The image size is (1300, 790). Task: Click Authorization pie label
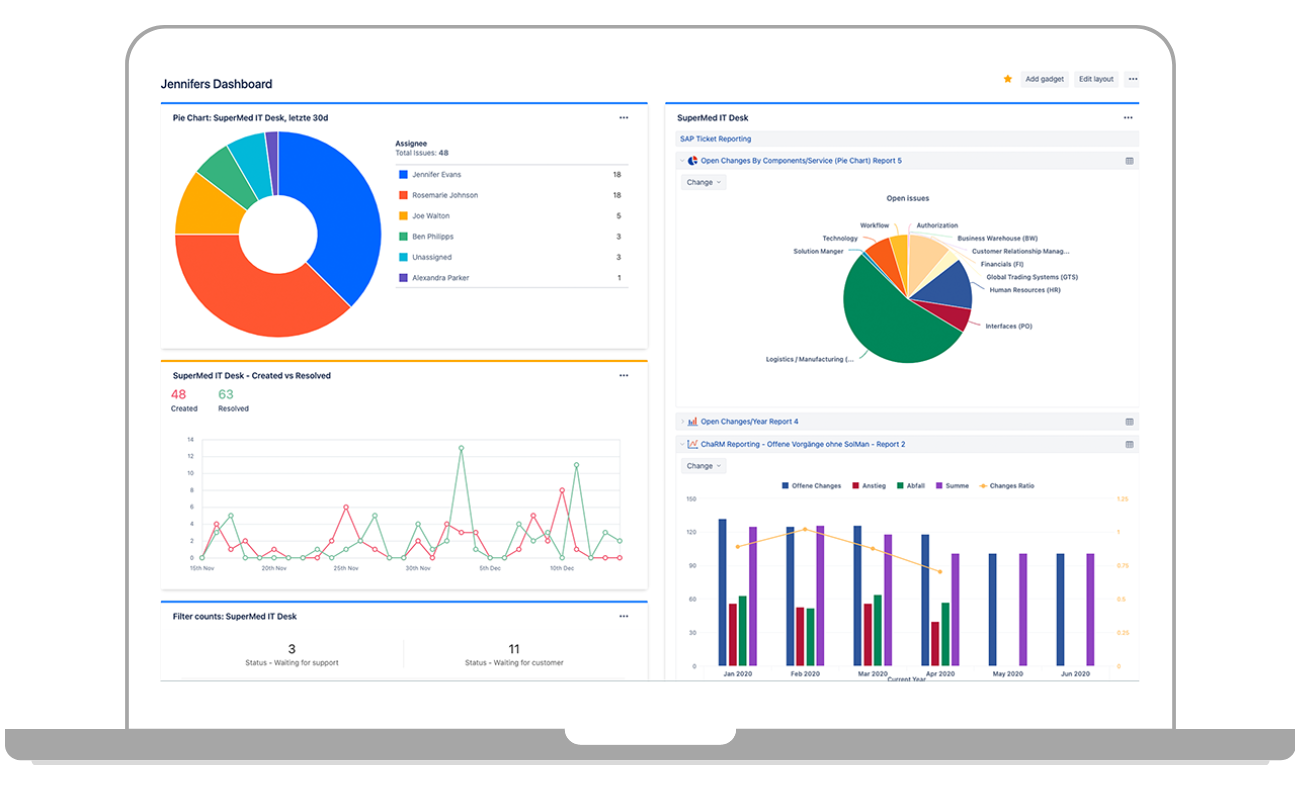click(937, 226)
